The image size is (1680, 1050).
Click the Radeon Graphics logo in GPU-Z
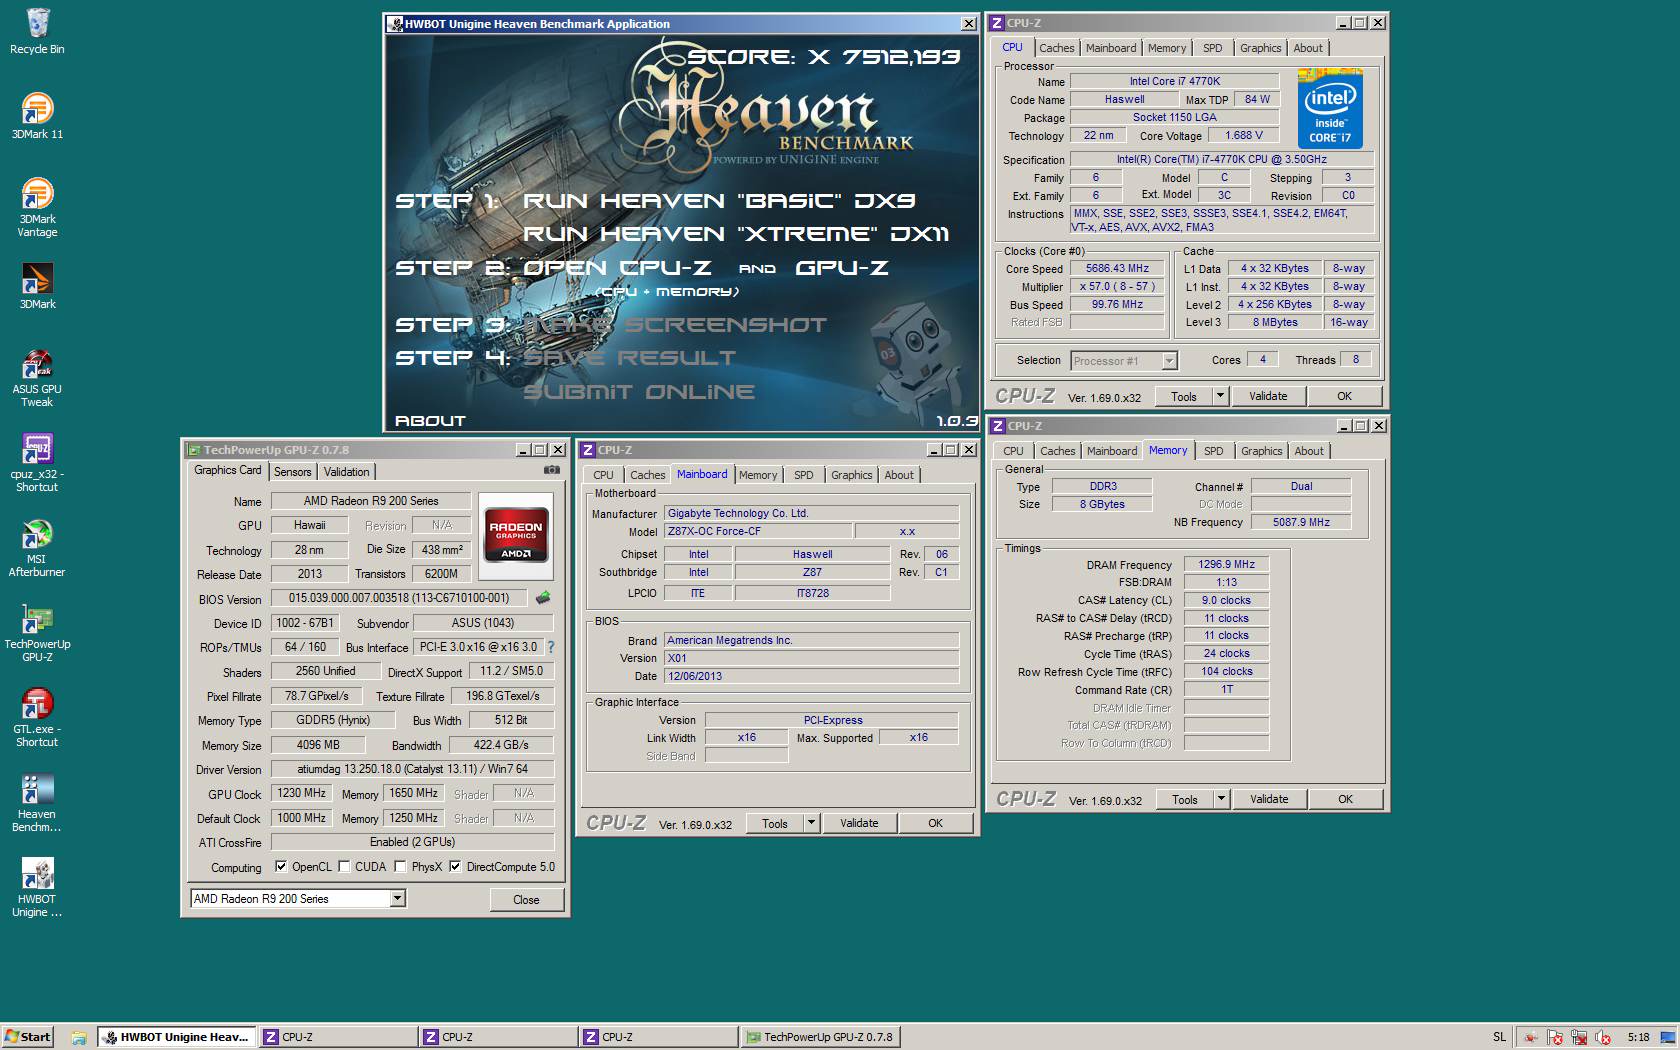coord(516,537)
